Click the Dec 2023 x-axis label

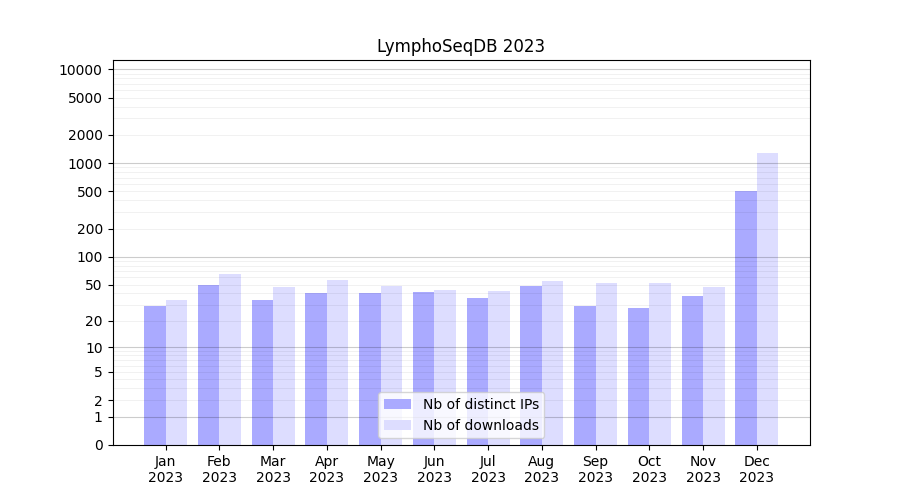pos(756,469)
